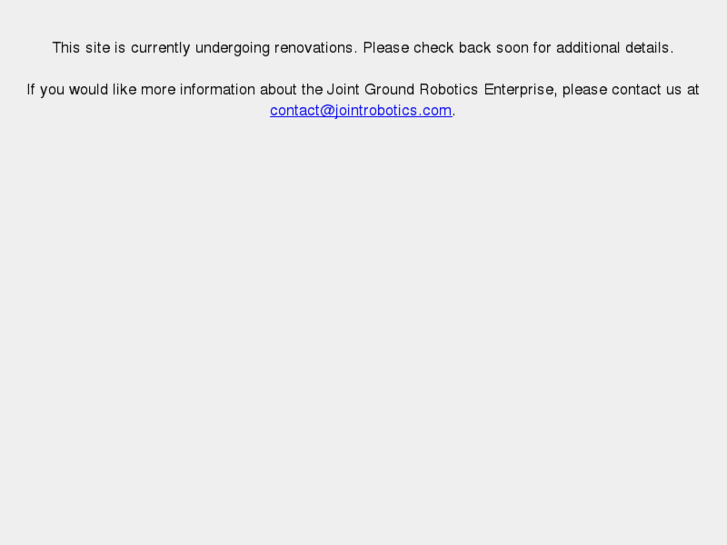This screenshot has width=727, height=545.
Task: Click the phrase 'additional details'
Action: pos(615,48)
